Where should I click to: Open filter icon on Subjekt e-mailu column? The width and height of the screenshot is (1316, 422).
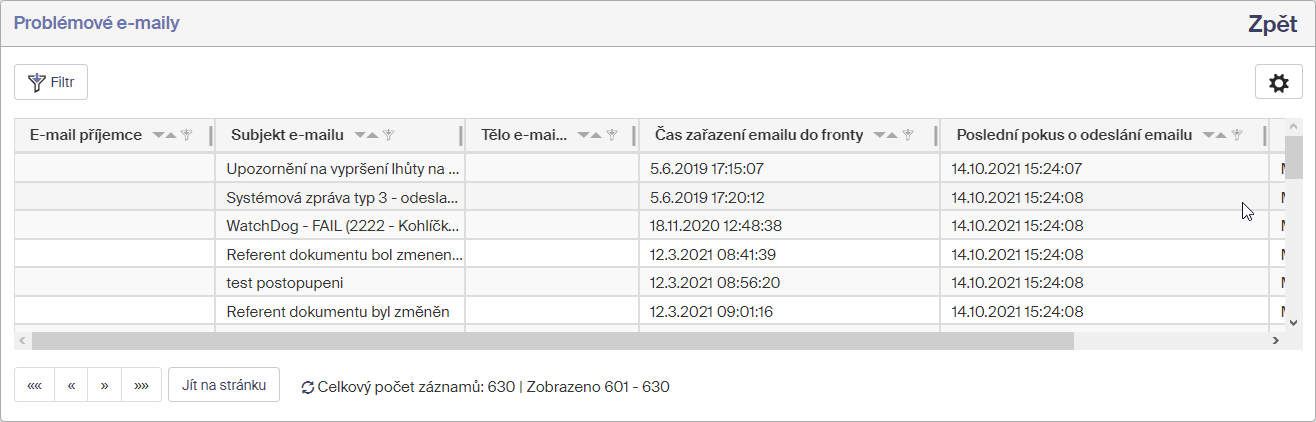coord(389,135)
